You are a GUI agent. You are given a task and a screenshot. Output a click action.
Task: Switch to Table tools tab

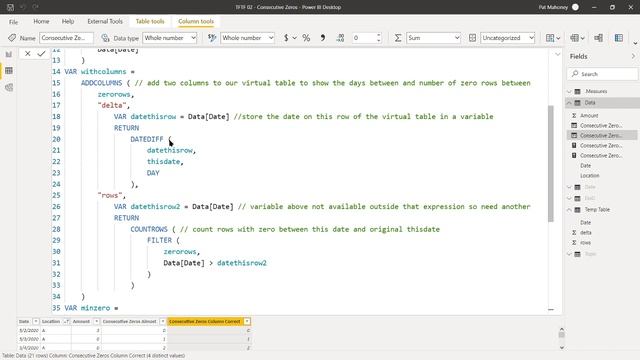click(150, 21)
